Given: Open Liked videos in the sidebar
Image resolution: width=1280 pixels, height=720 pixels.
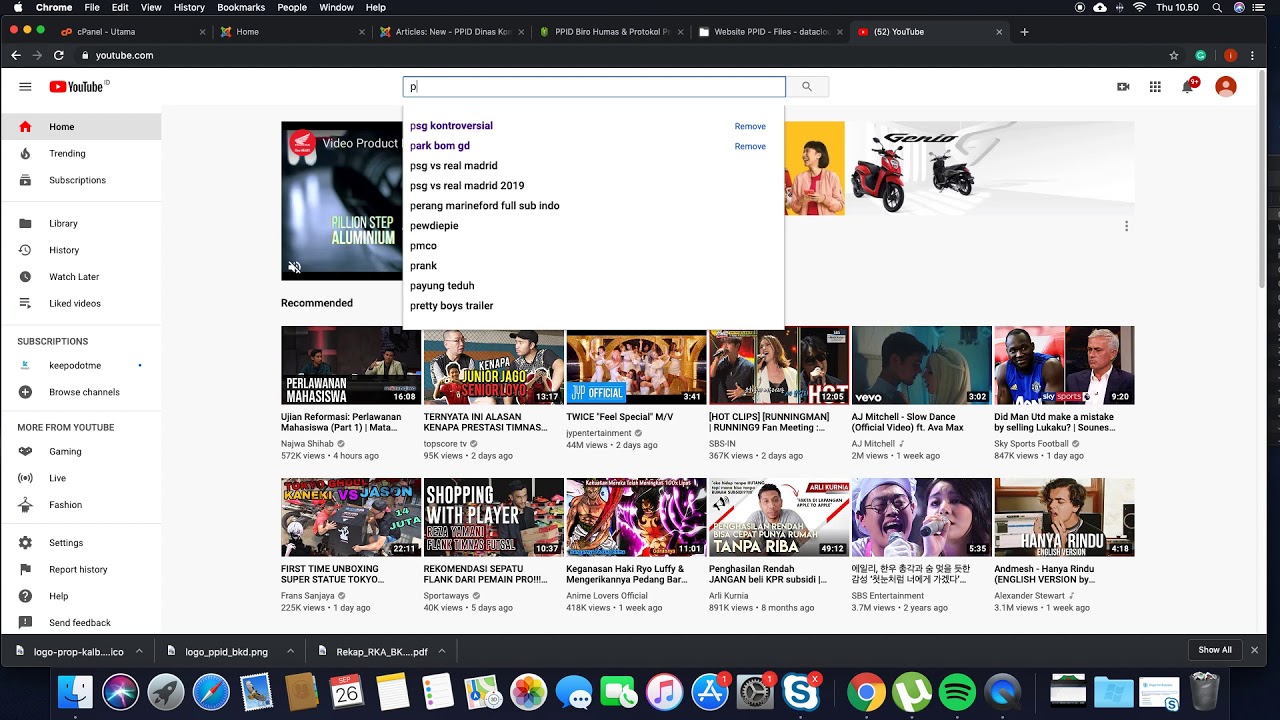Looking at the screenshot, I should pos(81,303).
